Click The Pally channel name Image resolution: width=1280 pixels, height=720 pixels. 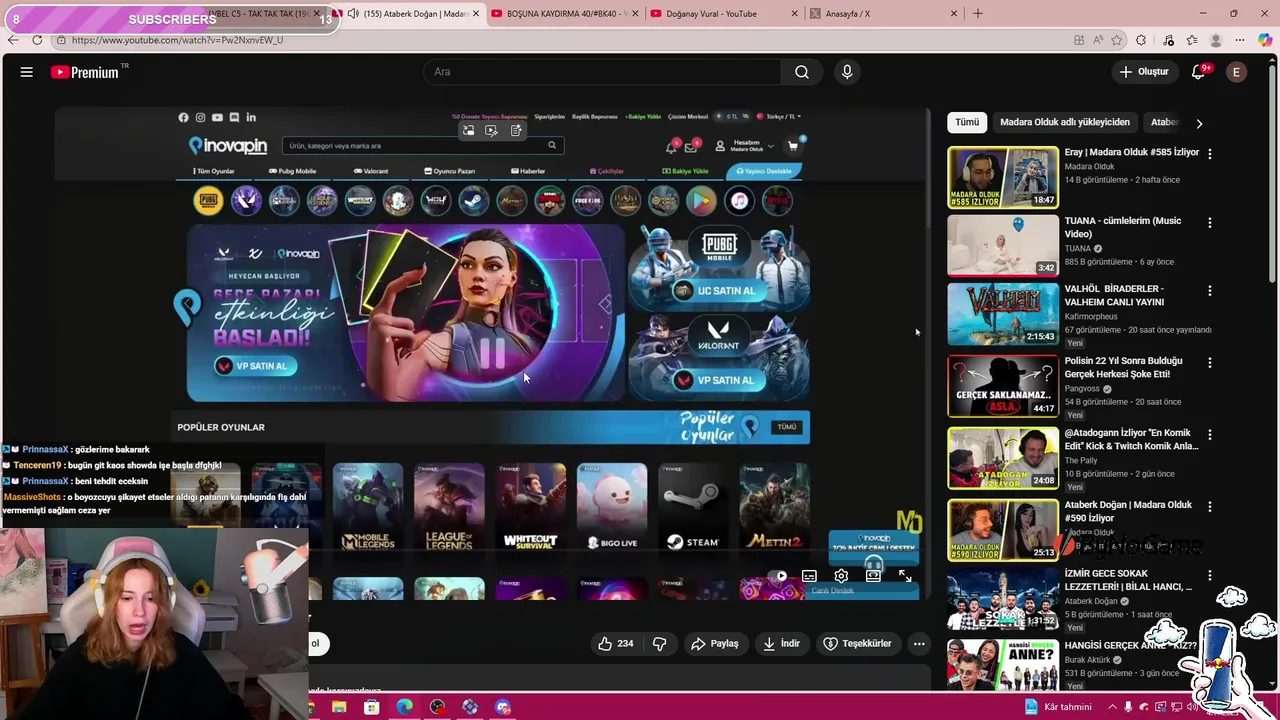(x=1082, y=460)
